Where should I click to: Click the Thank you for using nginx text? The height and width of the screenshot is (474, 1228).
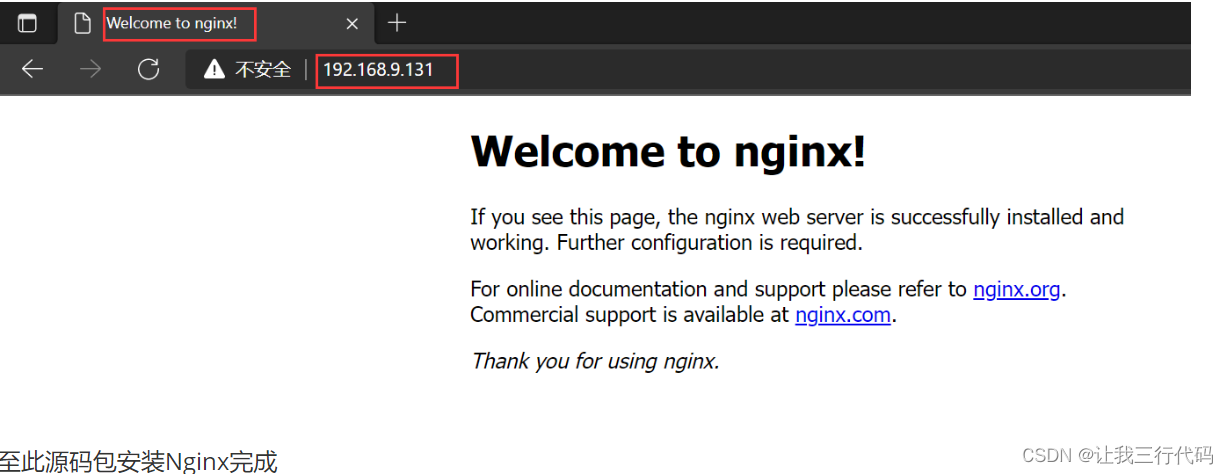click(x=595, y=361)
